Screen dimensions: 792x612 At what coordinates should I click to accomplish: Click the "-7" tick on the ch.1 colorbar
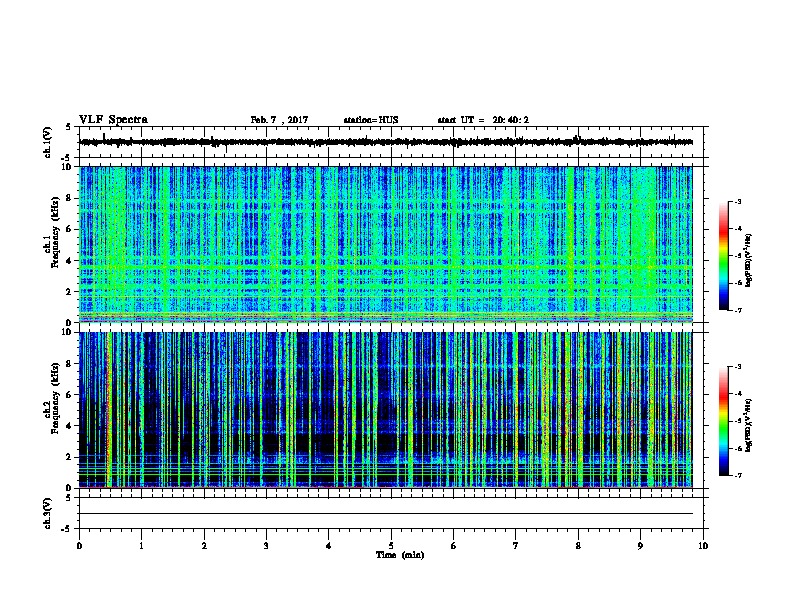[x=738, y=310]
